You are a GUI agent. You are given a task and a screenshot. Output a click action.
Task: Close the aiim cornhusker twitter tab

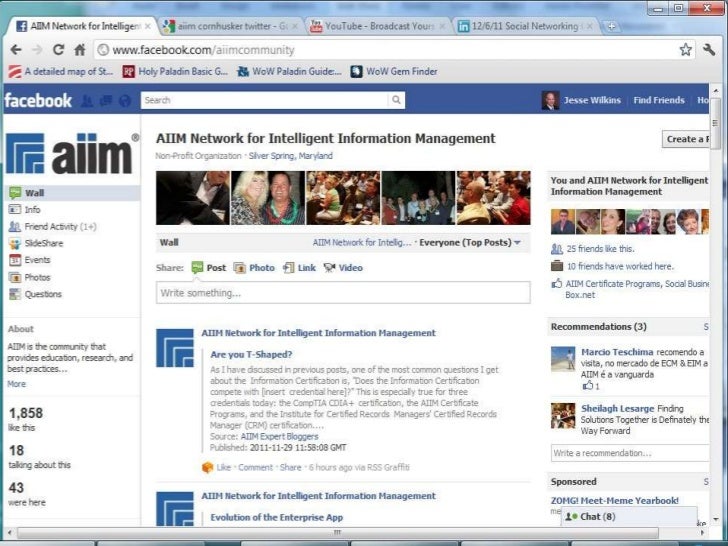coord(294,26)
